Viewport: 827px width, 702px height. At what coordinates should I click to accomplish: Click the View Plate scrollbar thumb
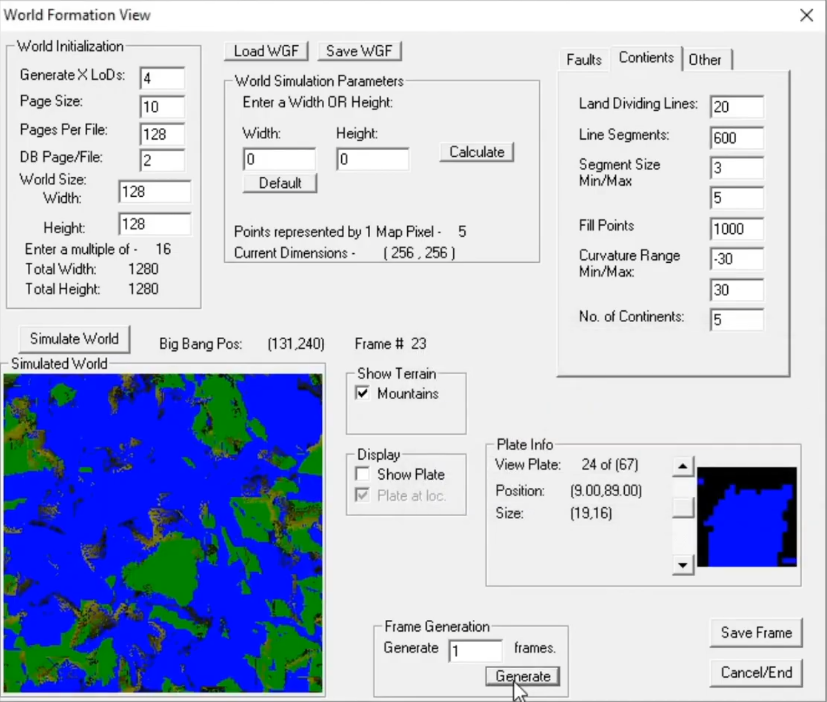683,507
